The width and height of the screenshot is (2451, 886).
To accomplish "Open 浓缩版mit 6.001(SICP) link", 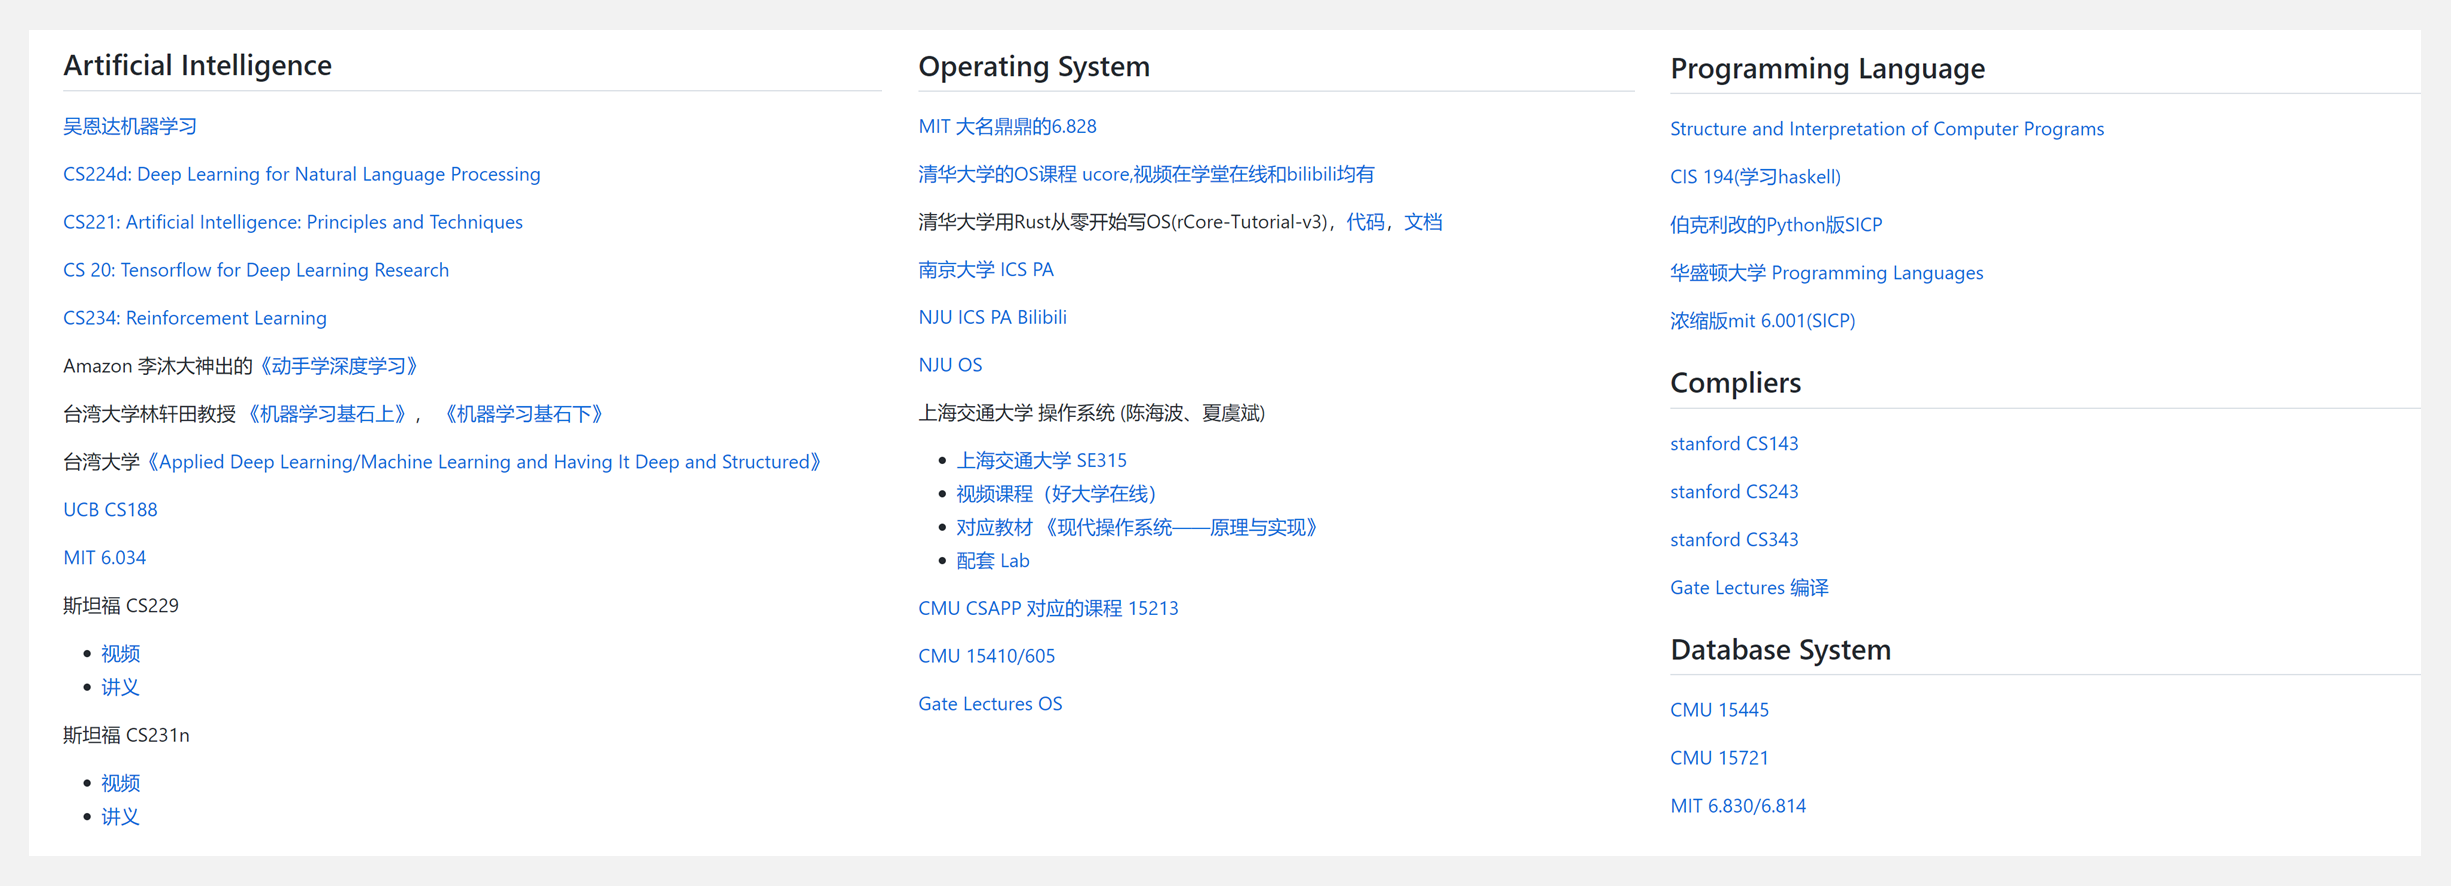I will click(1763, 321).
